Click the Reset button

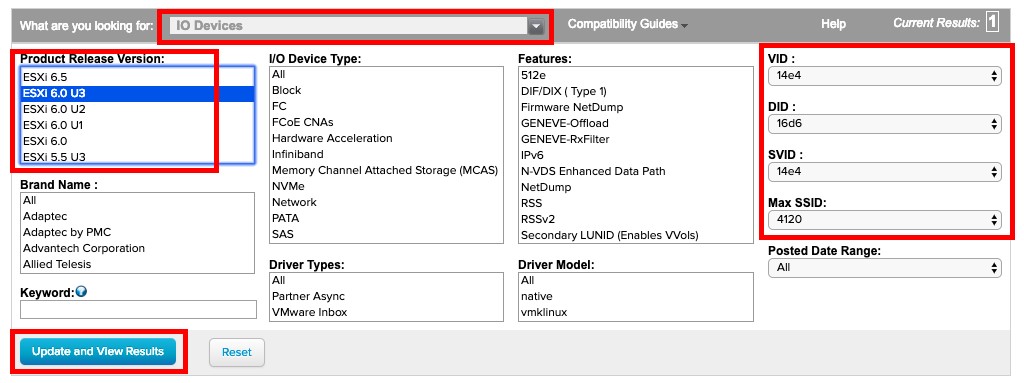click(236, 352)
